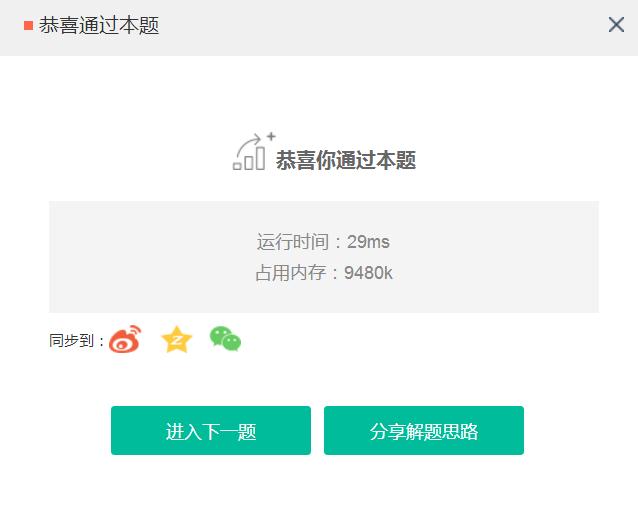Share result to Sina Weibo
The width and height of the screenshot is (638, 509).
[x=125, y=339]
